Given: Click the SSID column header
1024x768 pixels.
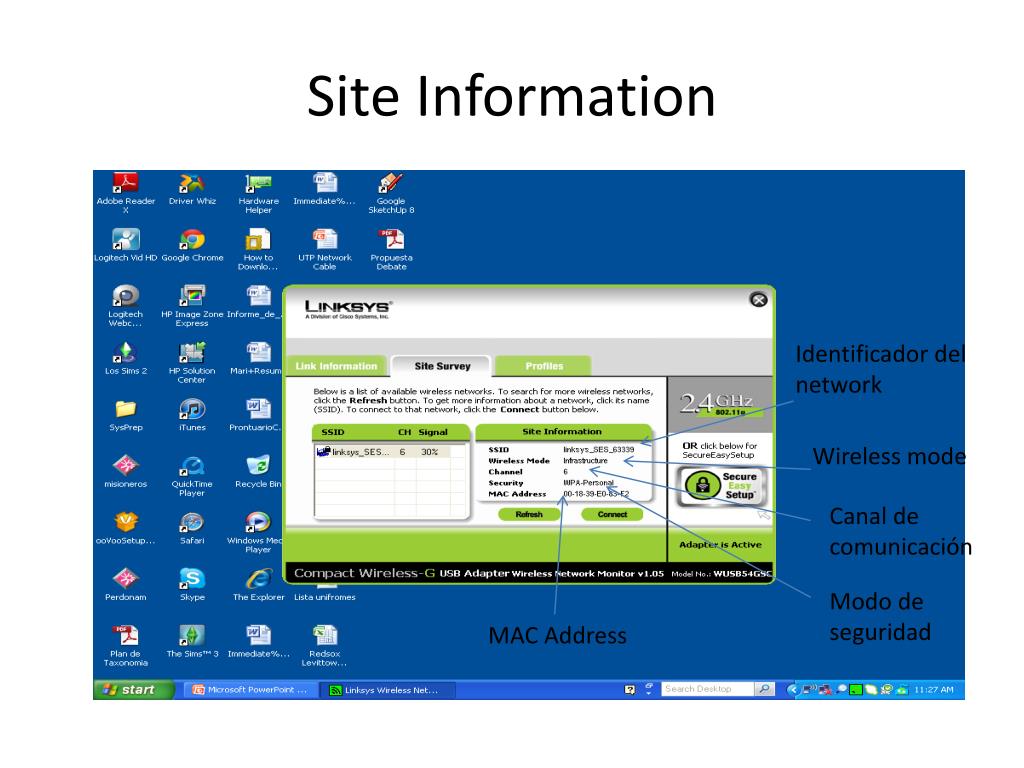Looking at the screenshot, I should coord(332,432).
